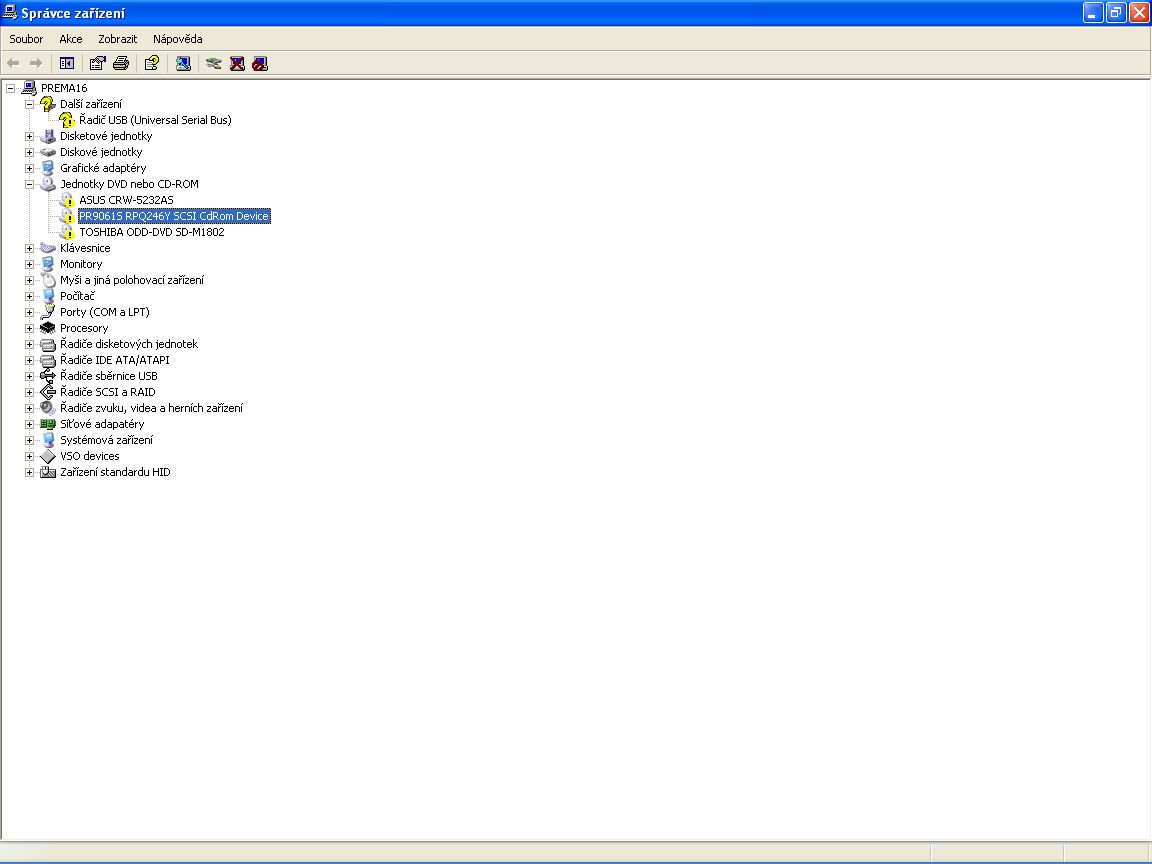Open the Nápověda menu
Viewport: 1152px width, 864px height.
(178, 39)
